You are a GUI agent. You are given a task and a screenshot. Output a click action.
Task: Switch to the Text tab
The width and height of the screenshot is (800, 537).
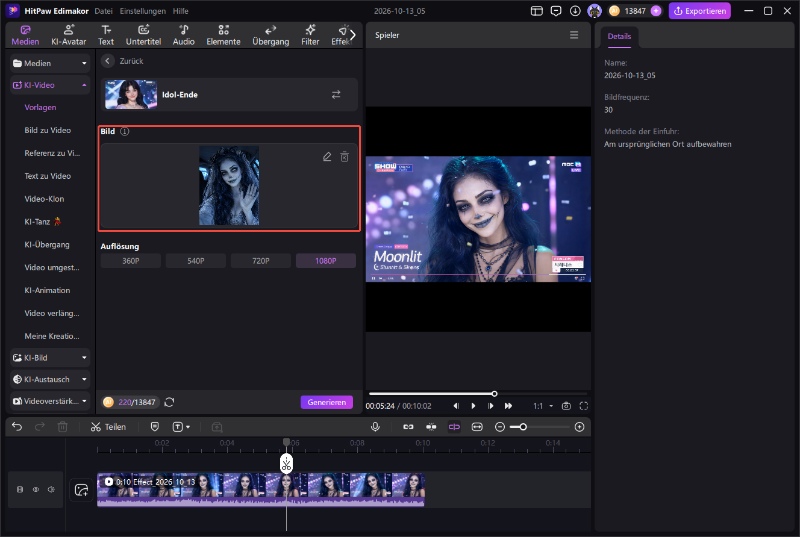click(106, 35)
